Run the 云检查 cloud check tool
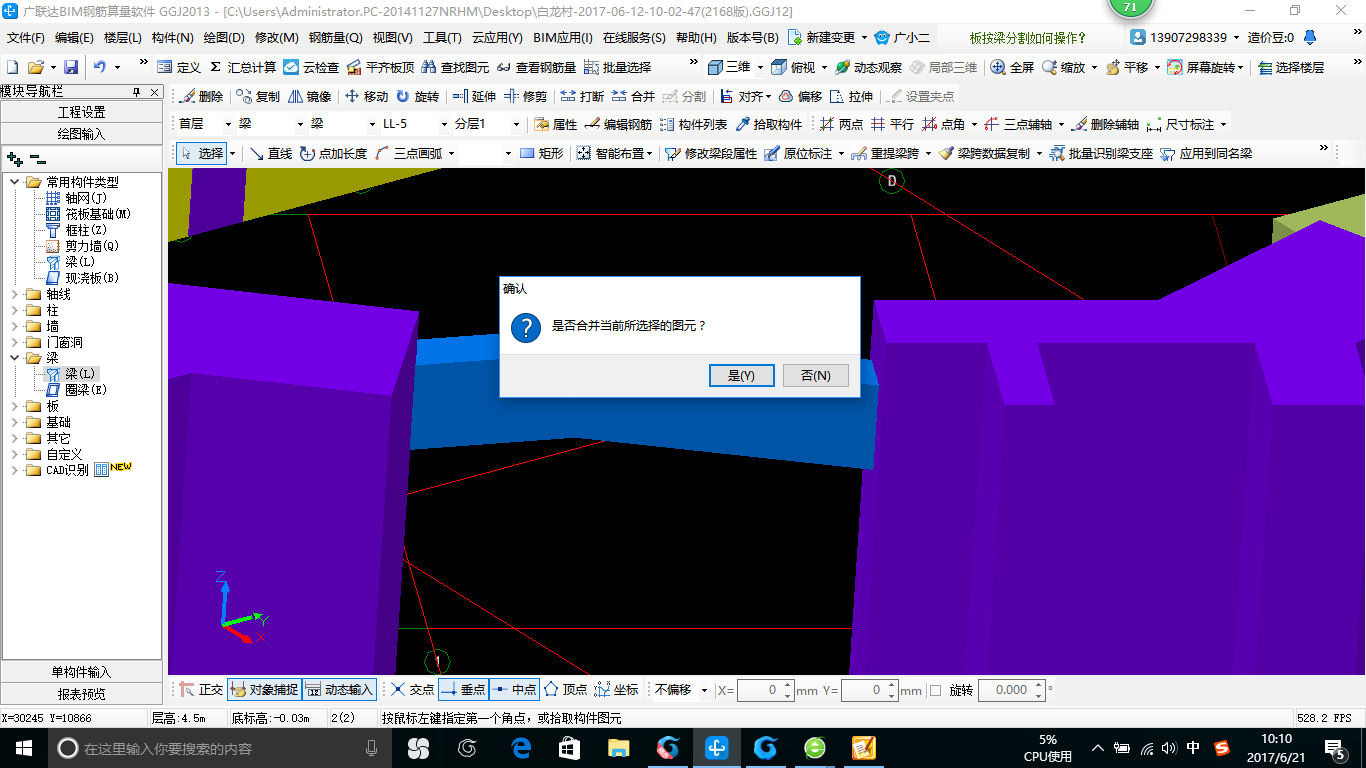 click(311, 67)
